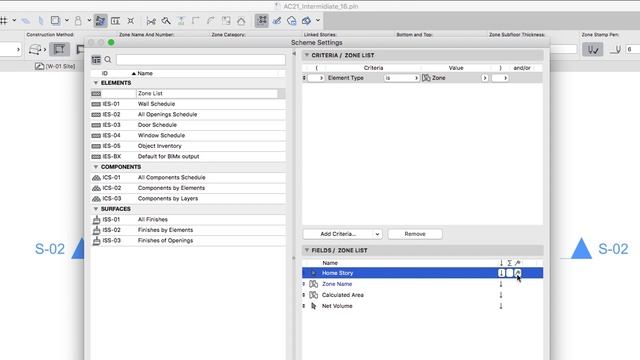Click the lock icon in toolbar
640x360 pixels.
coord(78,20)
